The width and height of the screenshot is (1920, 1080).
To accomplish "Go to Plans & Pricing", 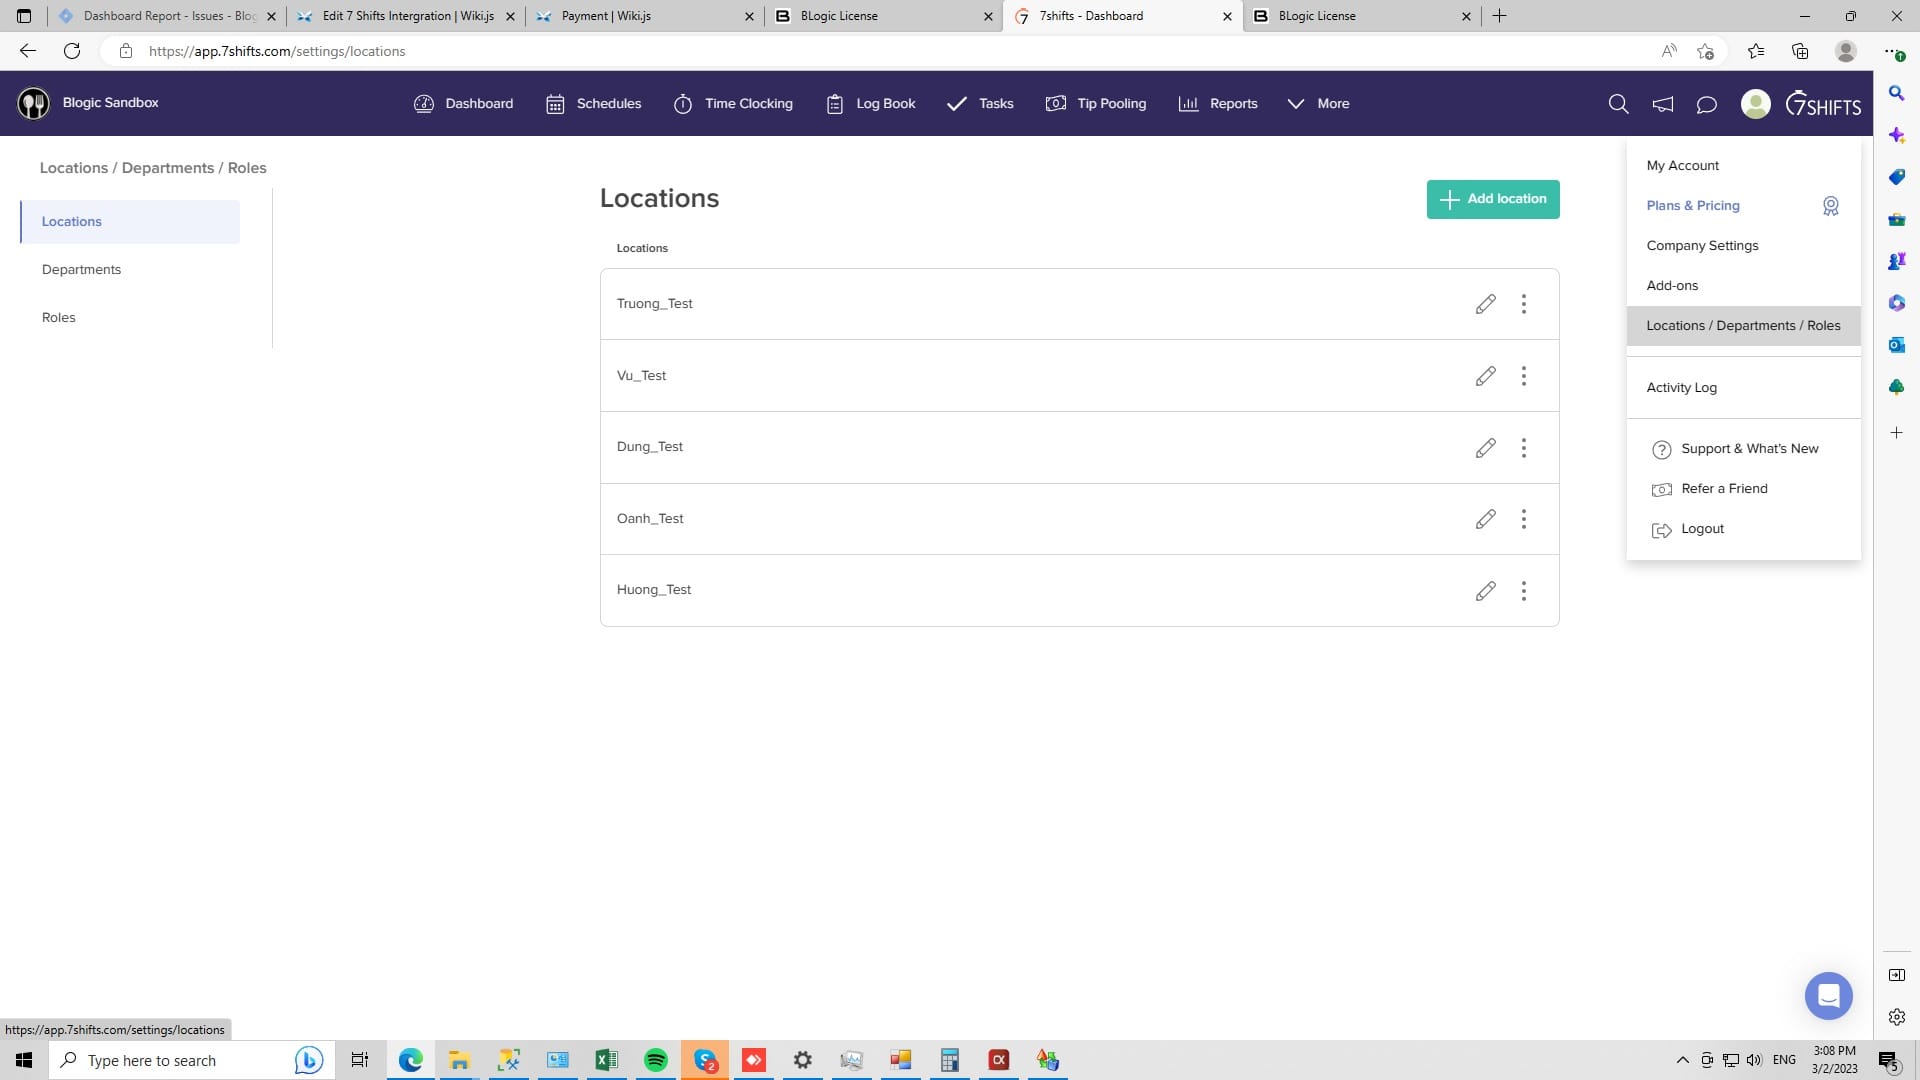I will pyautogui.click(x=1692, y=206).
